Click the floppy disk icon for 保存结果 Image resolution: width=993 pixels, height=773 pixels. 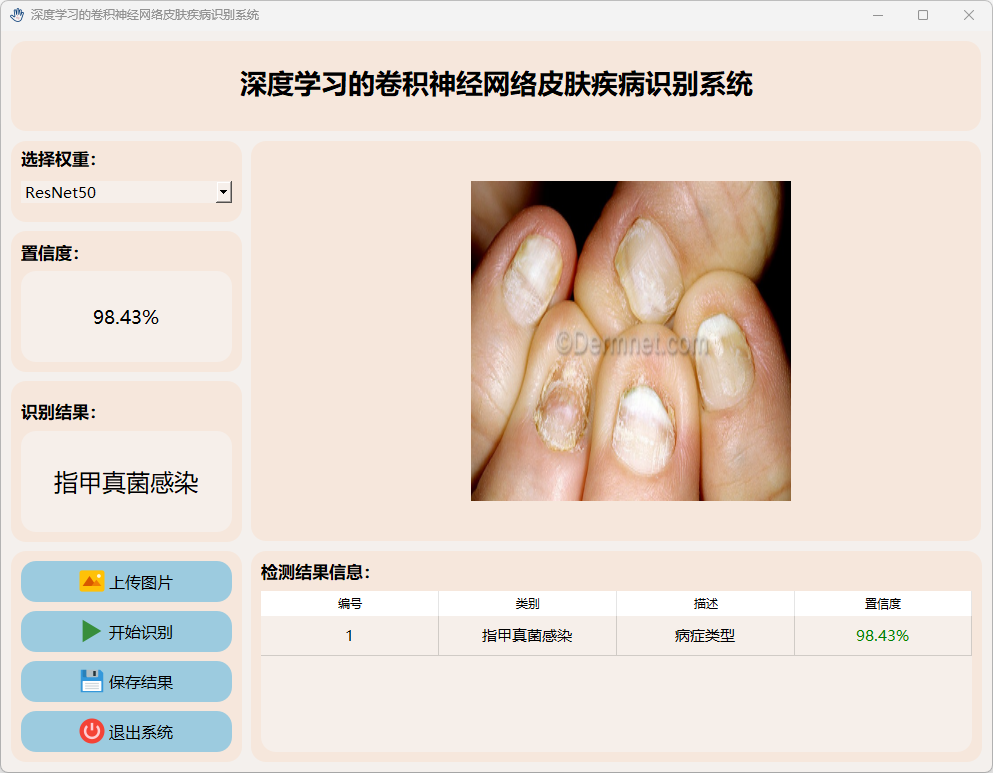92,682
